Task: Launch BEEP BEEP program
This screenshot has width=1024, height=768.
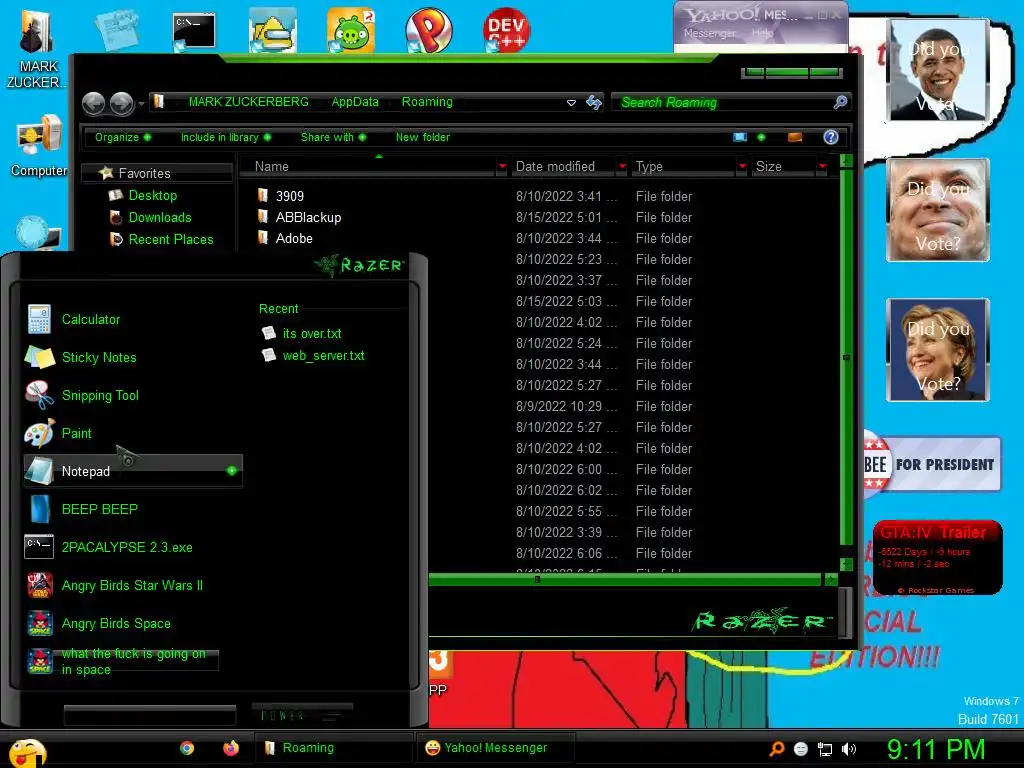Action: (x=99, y=509)
